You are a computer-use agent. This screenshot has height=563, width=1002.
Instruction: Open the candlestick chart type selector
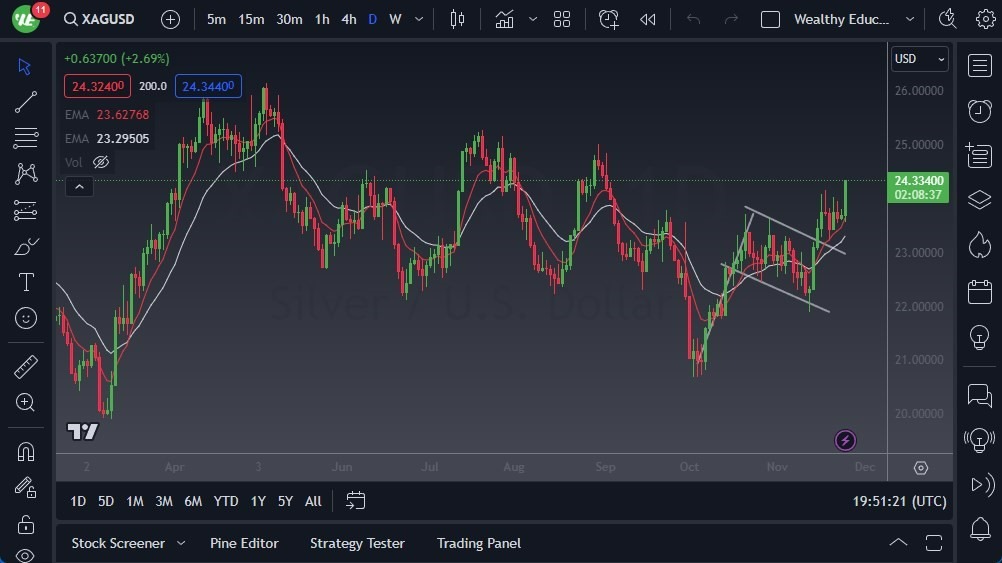[458, 19]
